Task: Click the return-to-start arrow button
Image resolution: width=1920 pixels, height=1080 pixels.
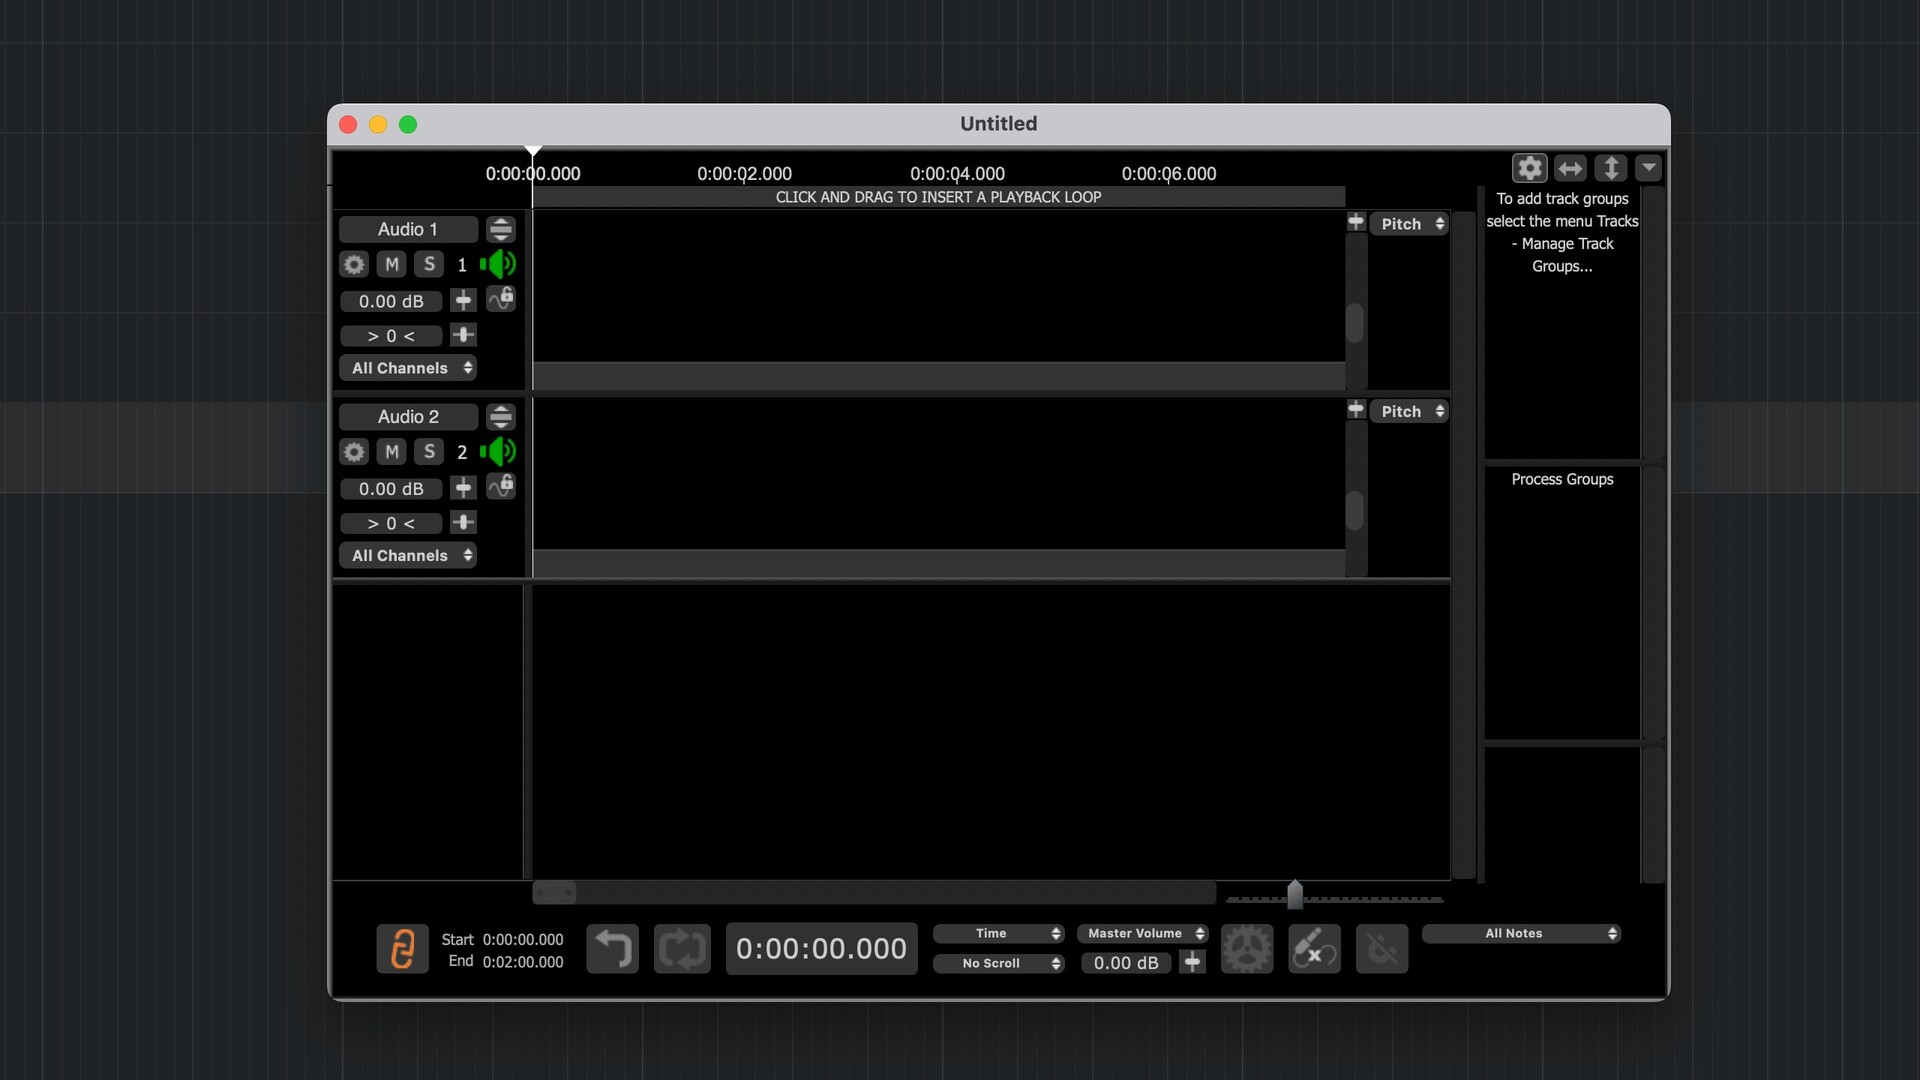Action: pos(612,948)
